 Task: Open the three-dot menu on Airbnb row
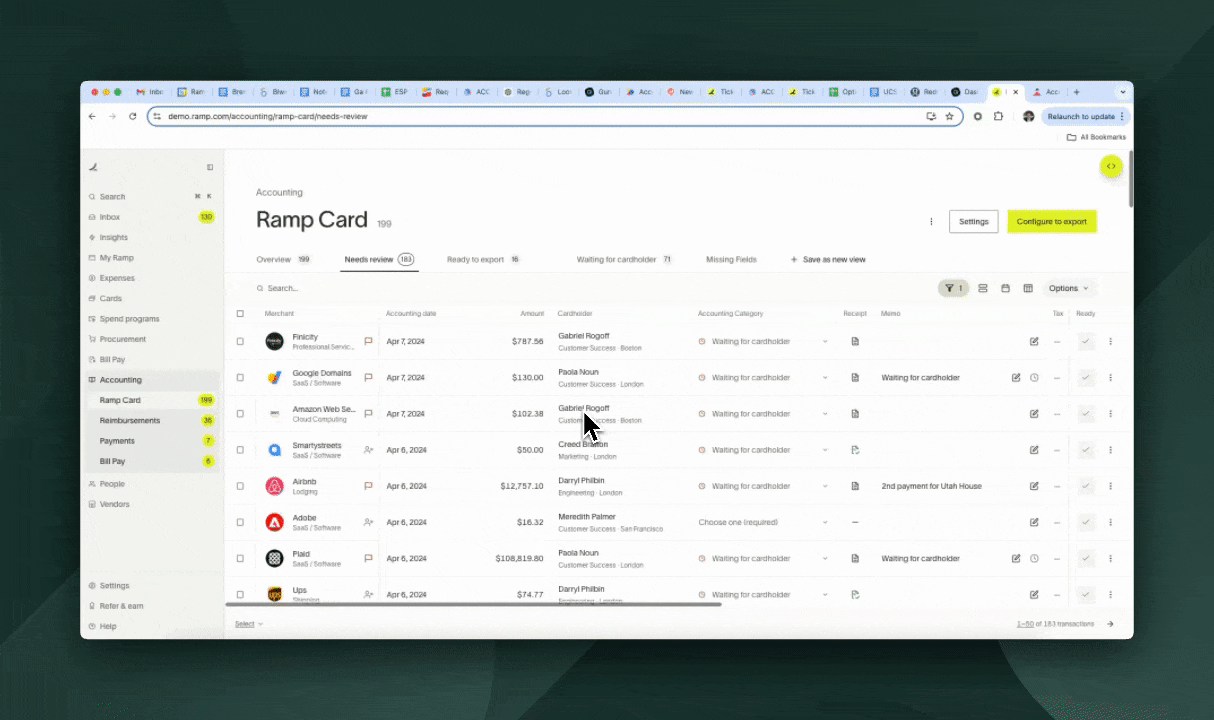(1110, 486)
